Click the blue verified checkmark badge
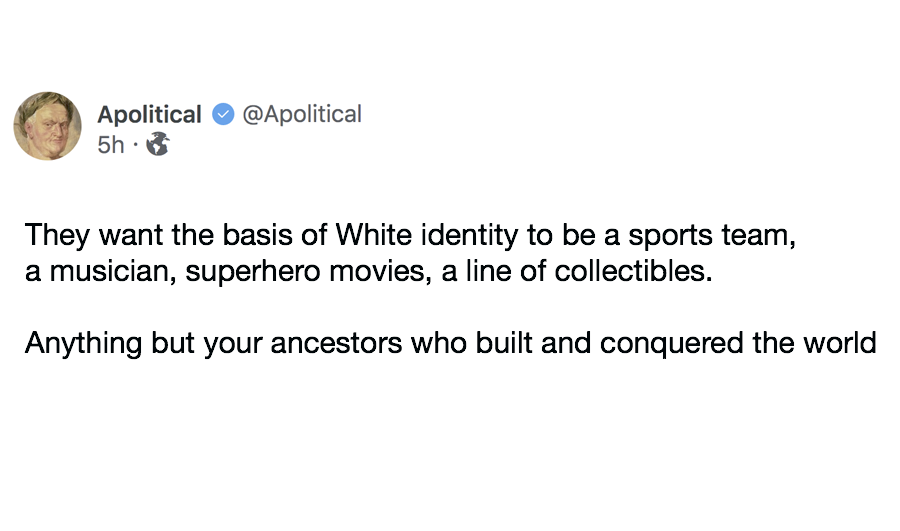The width and height of the screenshot is (900, 531). coord(223,114)
